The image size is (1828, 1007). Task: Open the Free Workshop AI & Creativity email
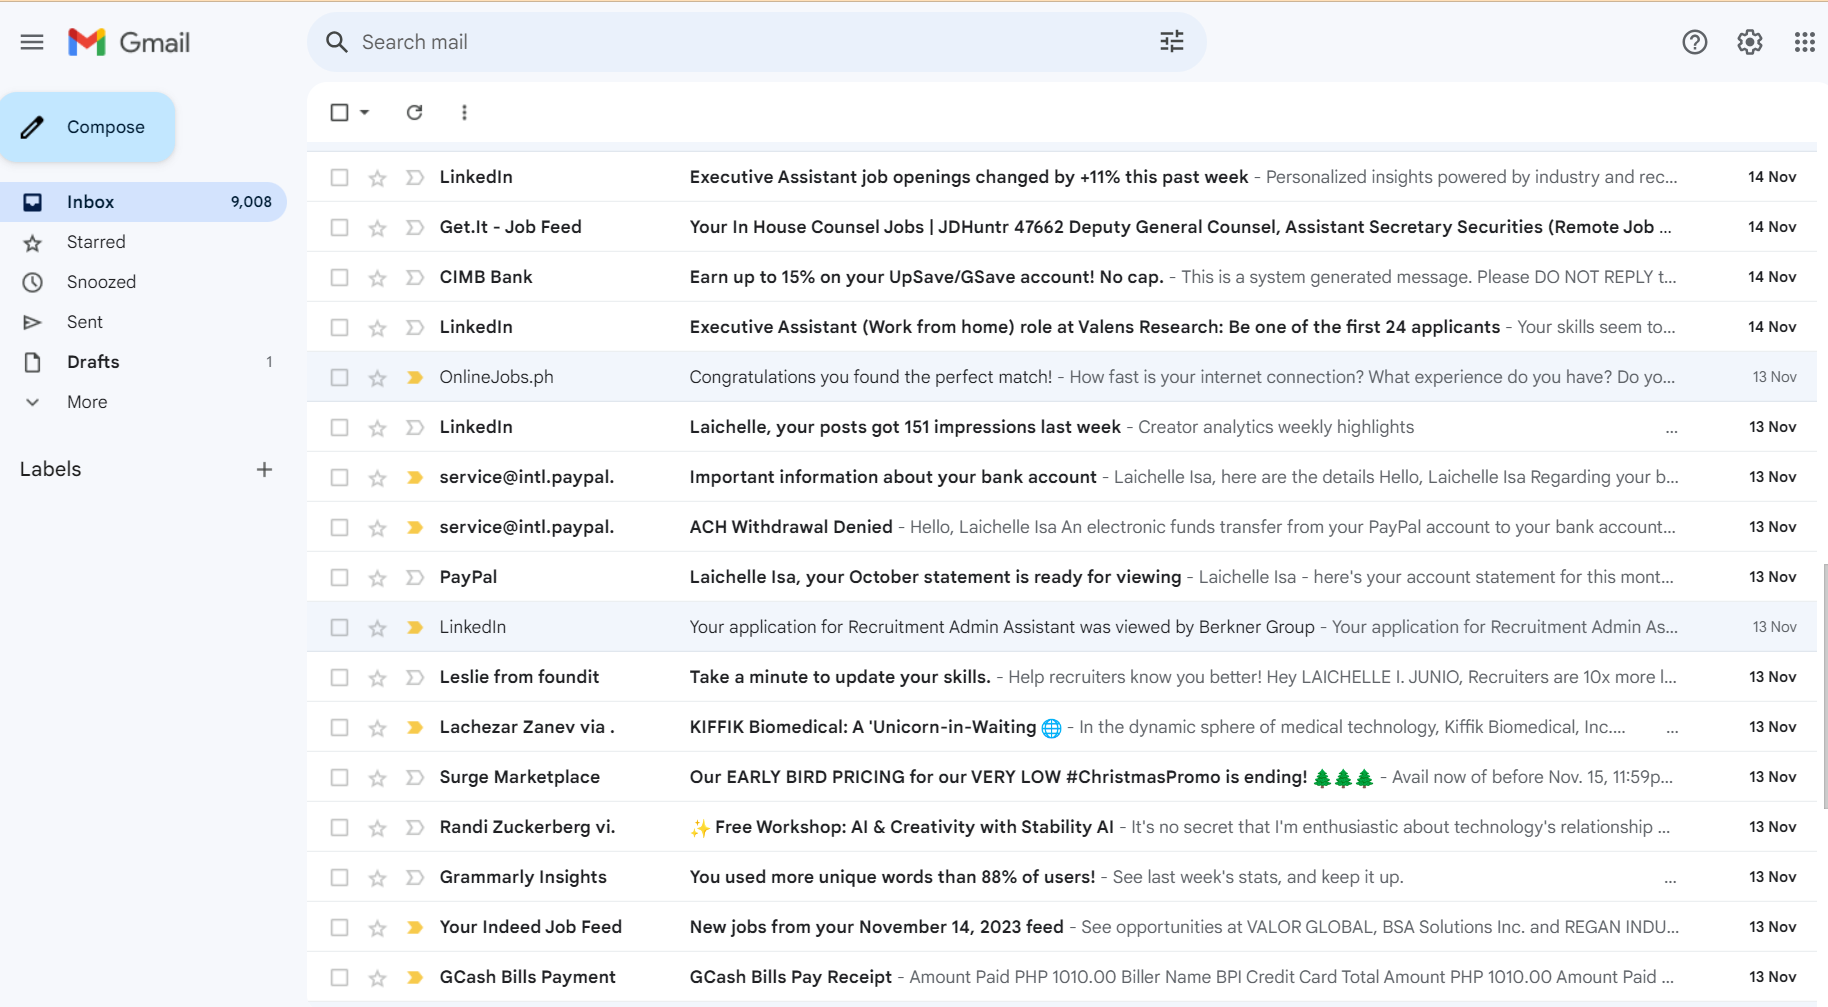click(x=1062, y=827)
